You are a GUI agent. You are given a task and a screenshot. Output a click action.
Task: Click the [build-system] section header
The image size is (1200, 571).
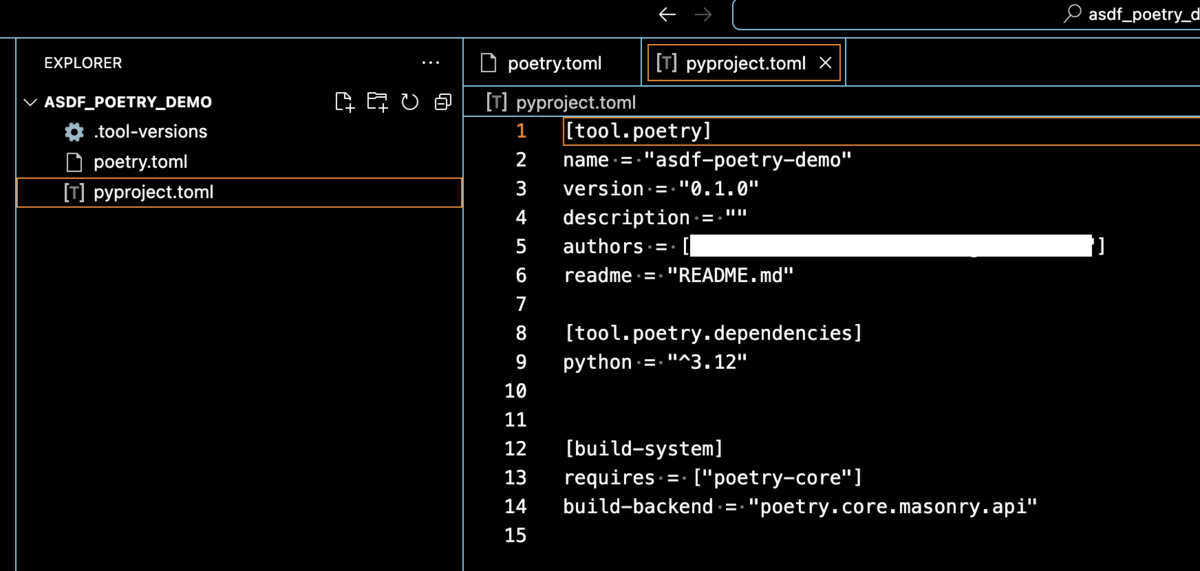(x=643, y=449)
